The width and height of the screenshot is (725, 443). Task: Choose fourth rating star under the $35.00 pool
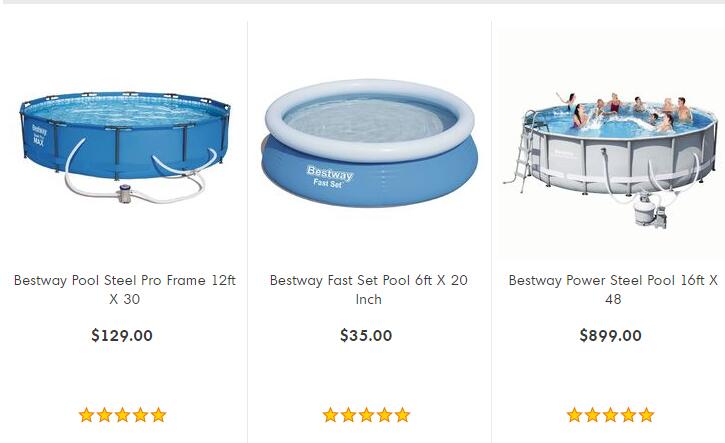coord(384,415)
